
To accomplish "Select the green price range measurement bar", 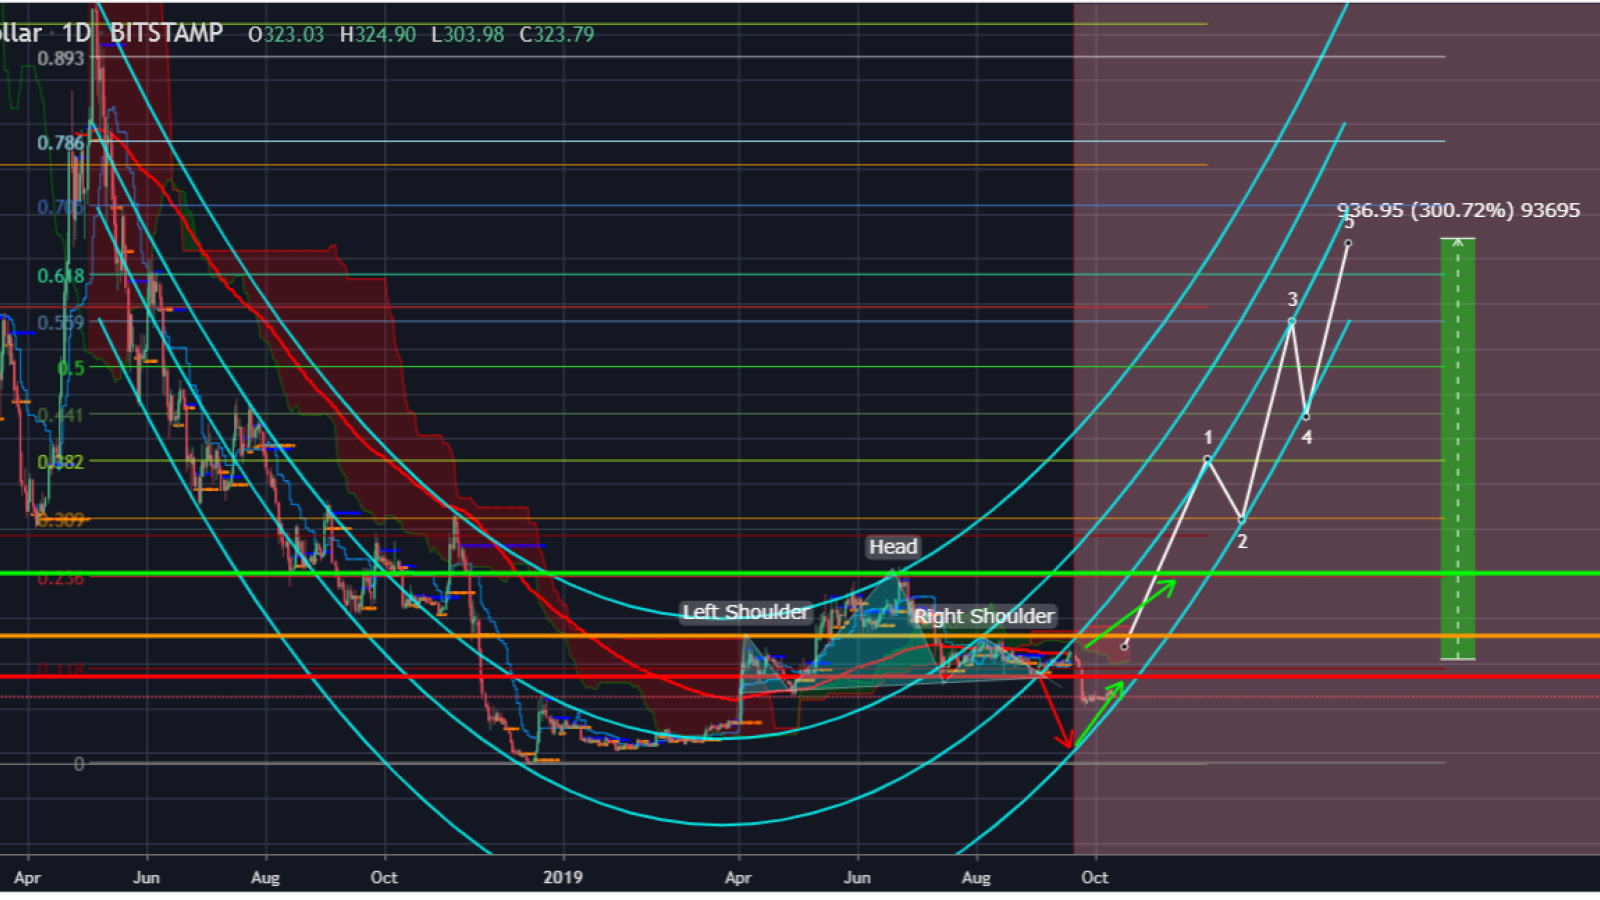I will [1458, 449].
